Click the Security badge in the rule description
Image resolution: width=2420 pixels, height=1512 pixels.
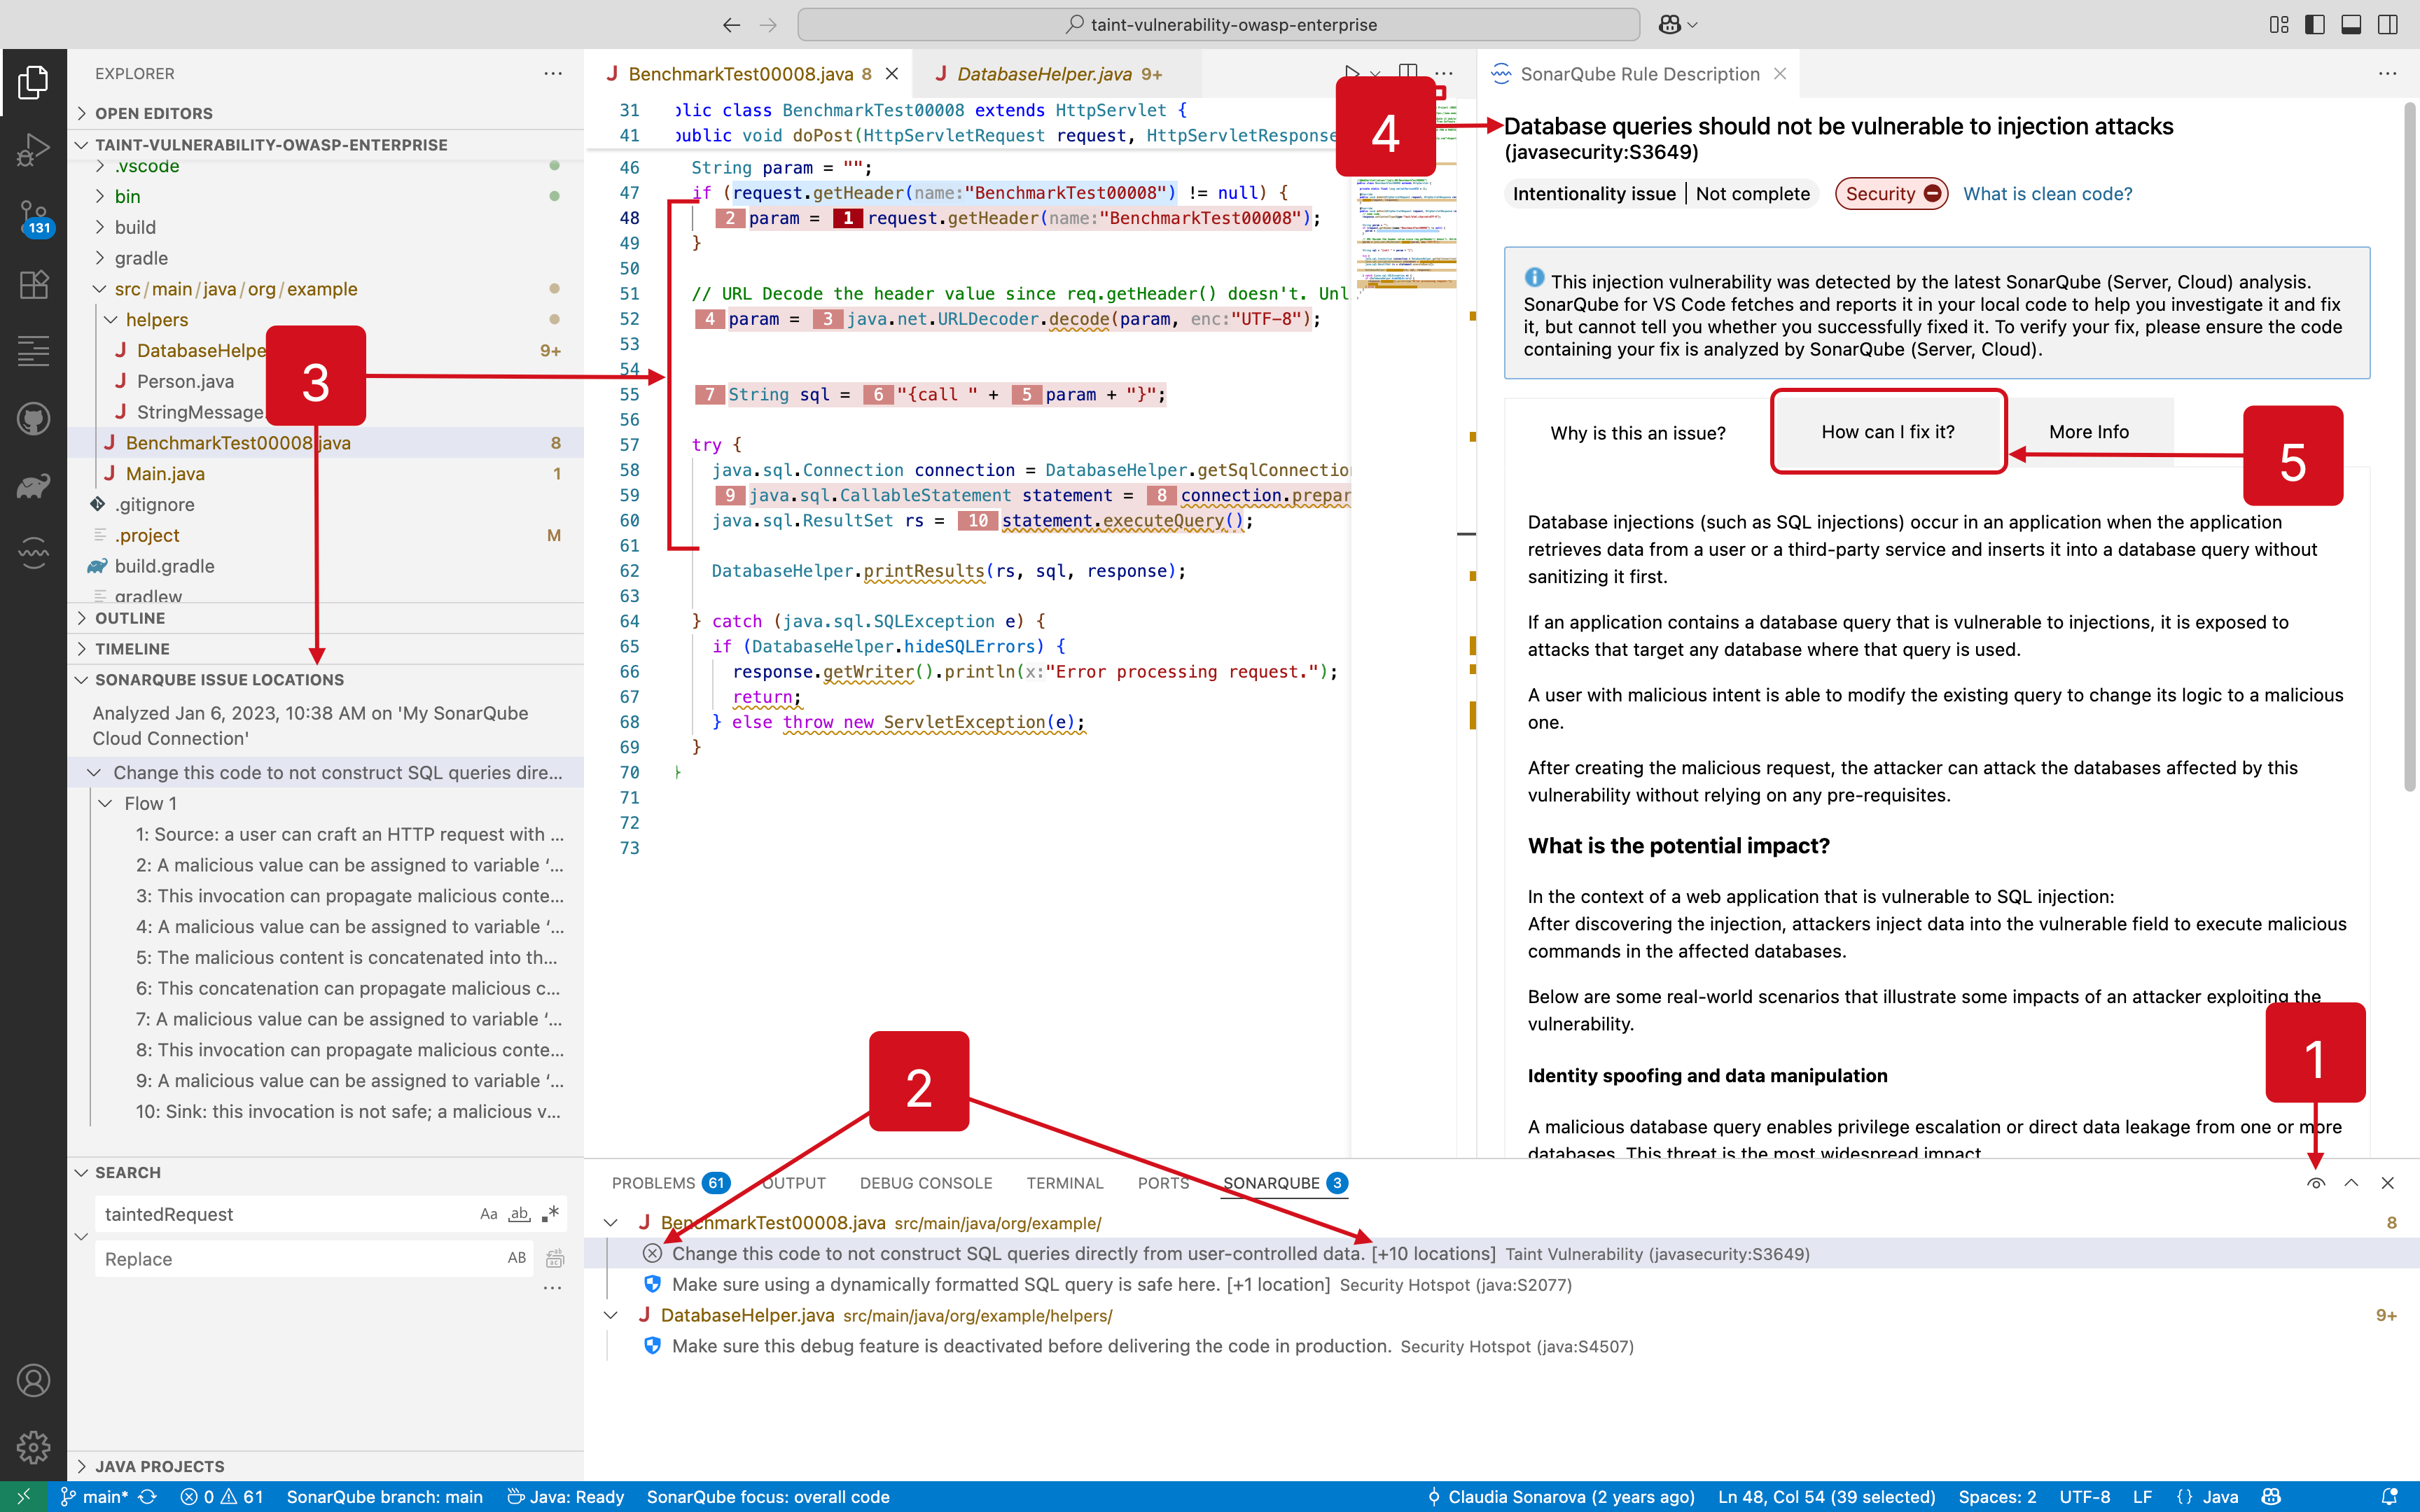click(1890, 194)
